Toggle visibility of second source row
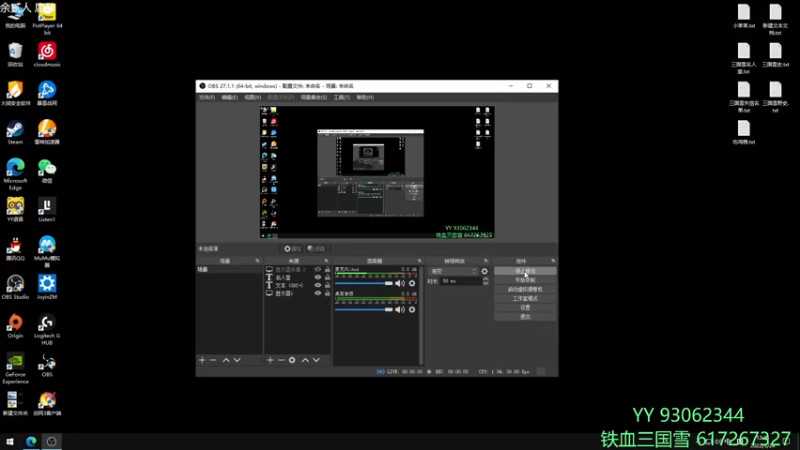 (x=318, y=278)
